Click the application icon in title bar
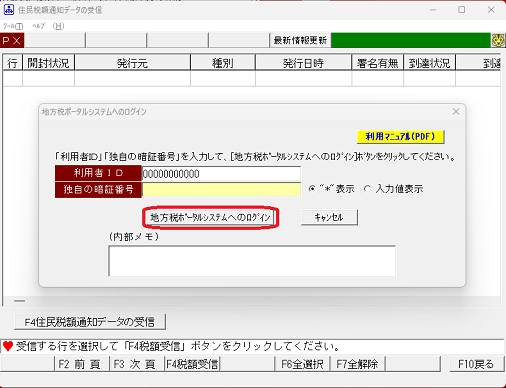This screenshot has width=506, height=388. 9,10
